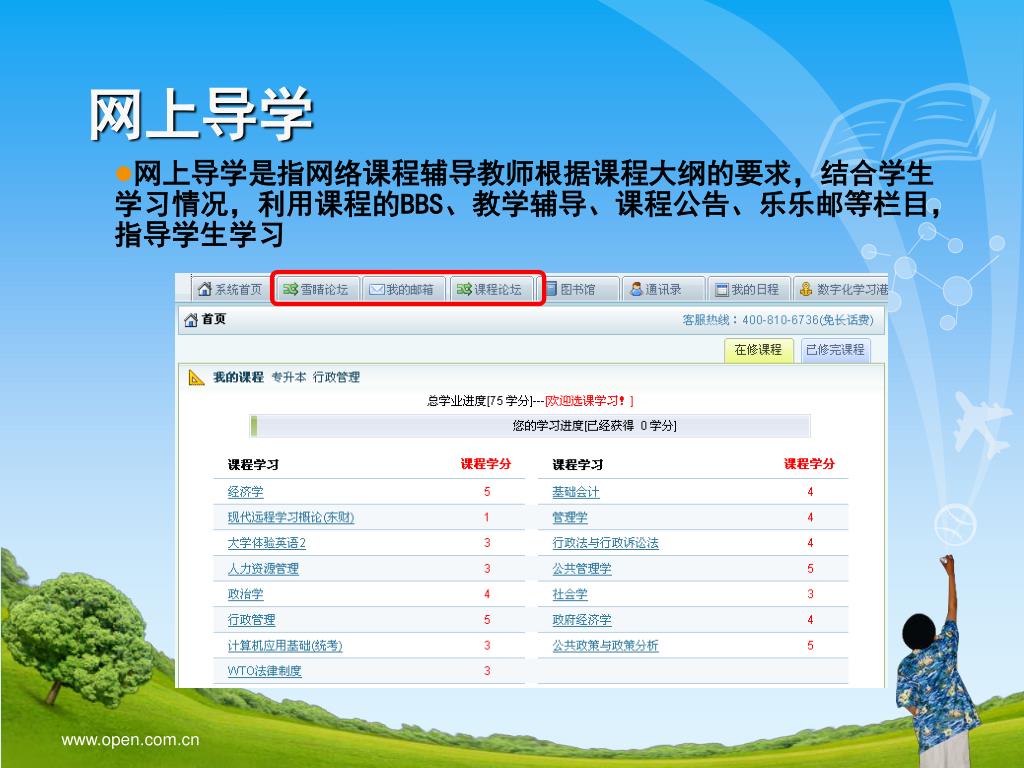Open the 雪晴论坛 tab
Viewport: 1024px width, 768px height.
click(x=317, y=289)
